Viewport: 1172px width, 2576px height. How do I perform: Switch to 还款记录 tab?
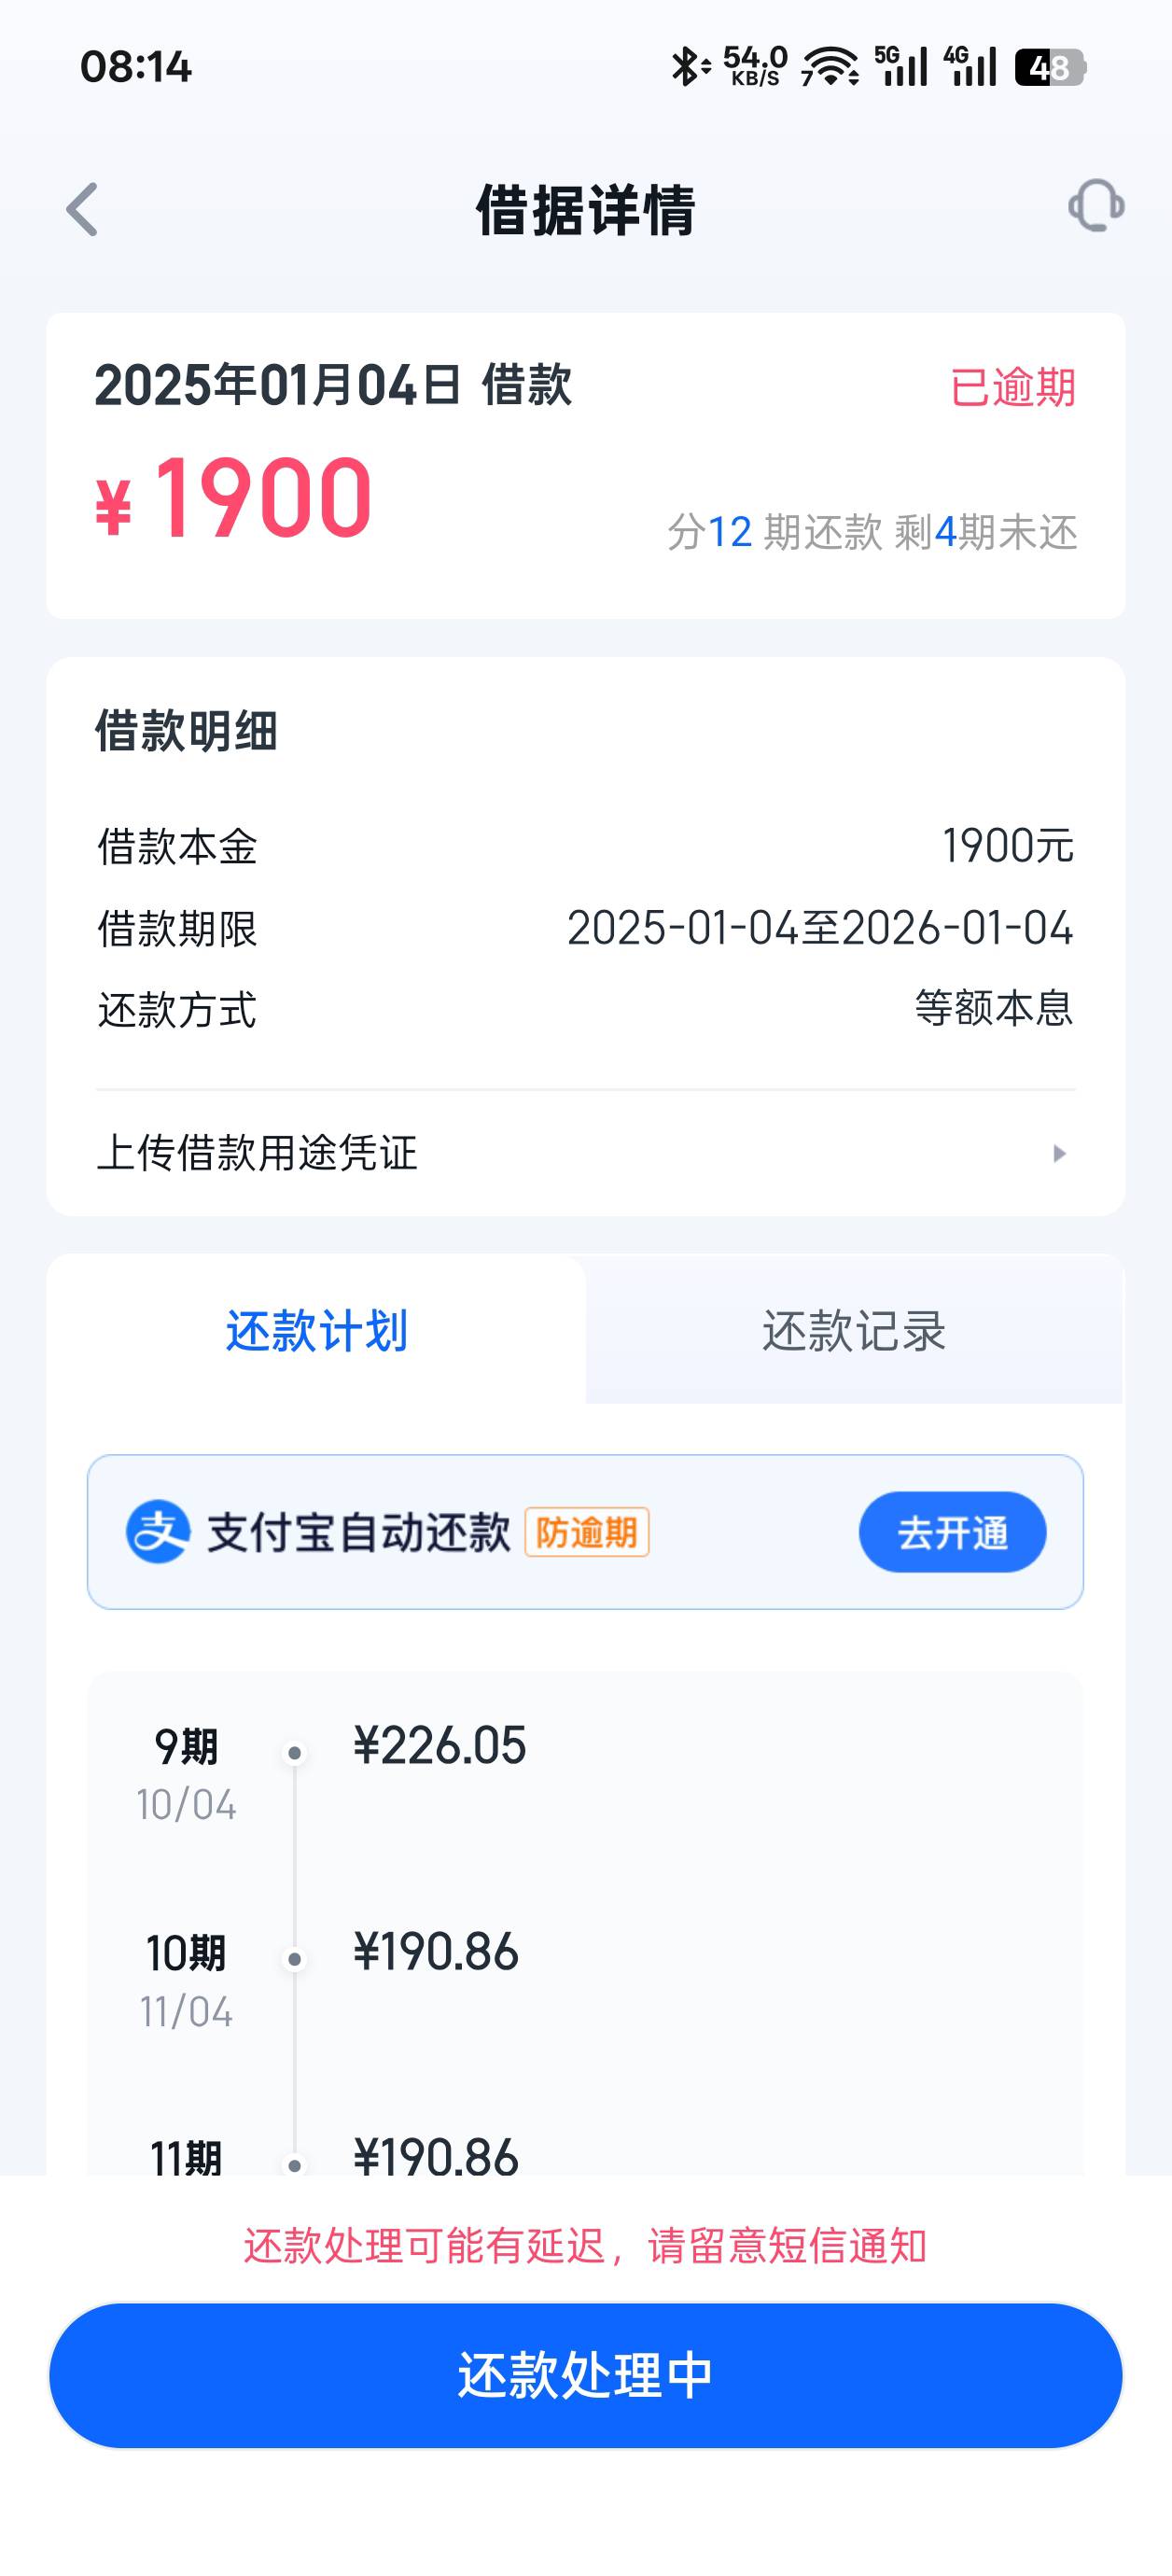pos(853,1331)
